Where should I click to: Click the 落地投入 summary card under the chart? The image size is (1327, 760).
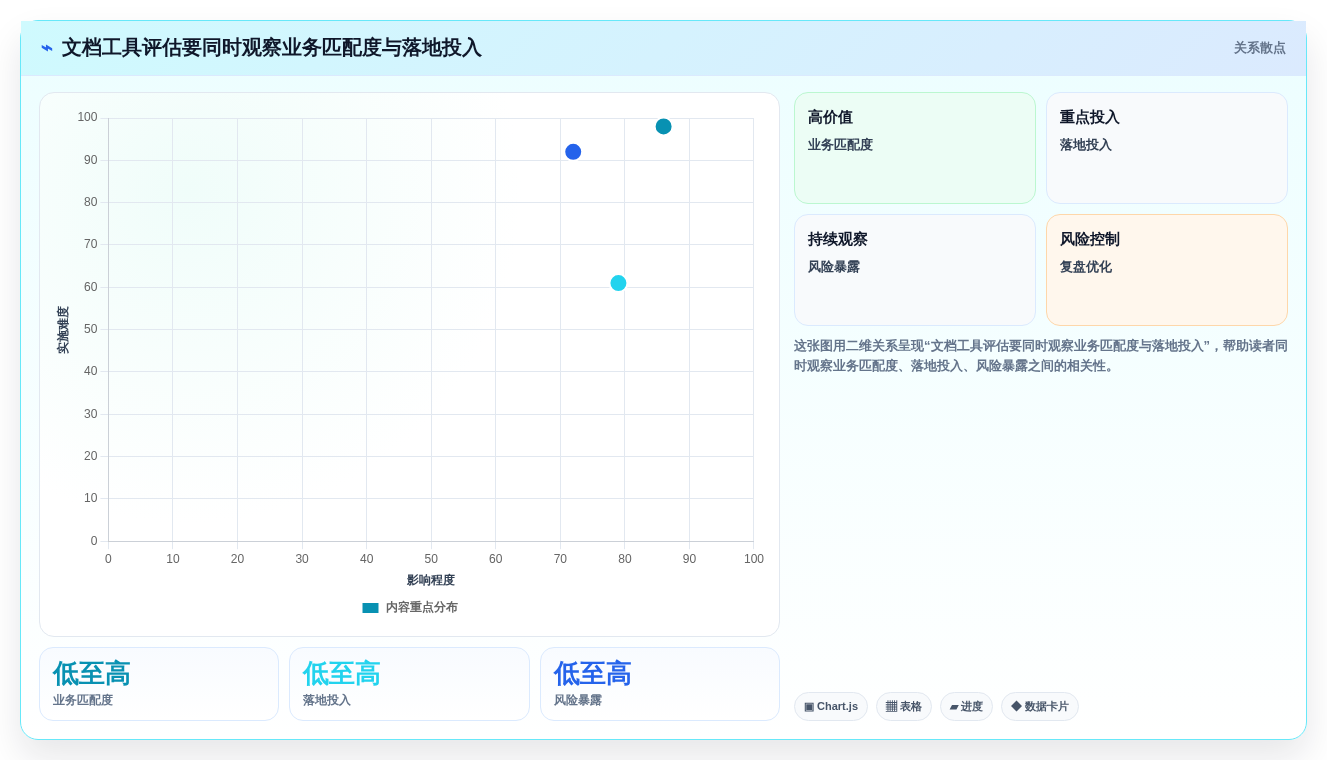(409, 684)
